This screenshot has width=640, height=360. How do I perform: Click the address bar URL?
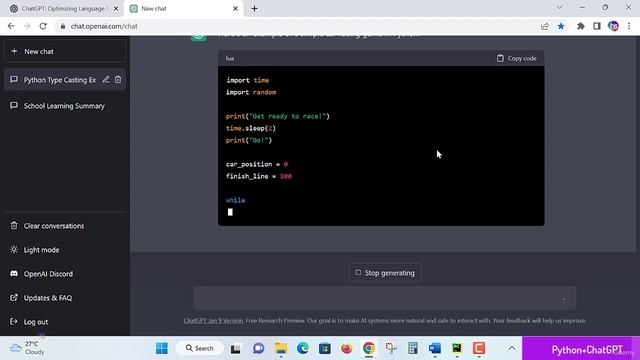tap(104, 26)
